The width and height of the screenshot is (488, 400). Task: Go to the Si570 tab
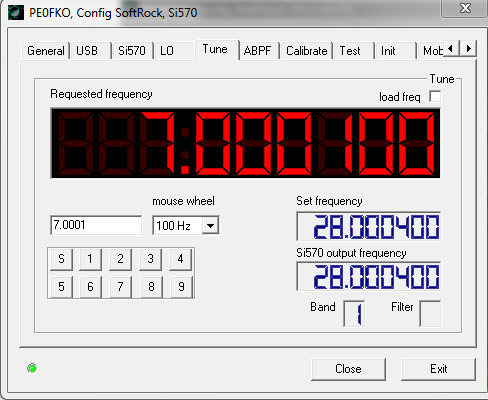pyautogui.click(x=132, y=51)
